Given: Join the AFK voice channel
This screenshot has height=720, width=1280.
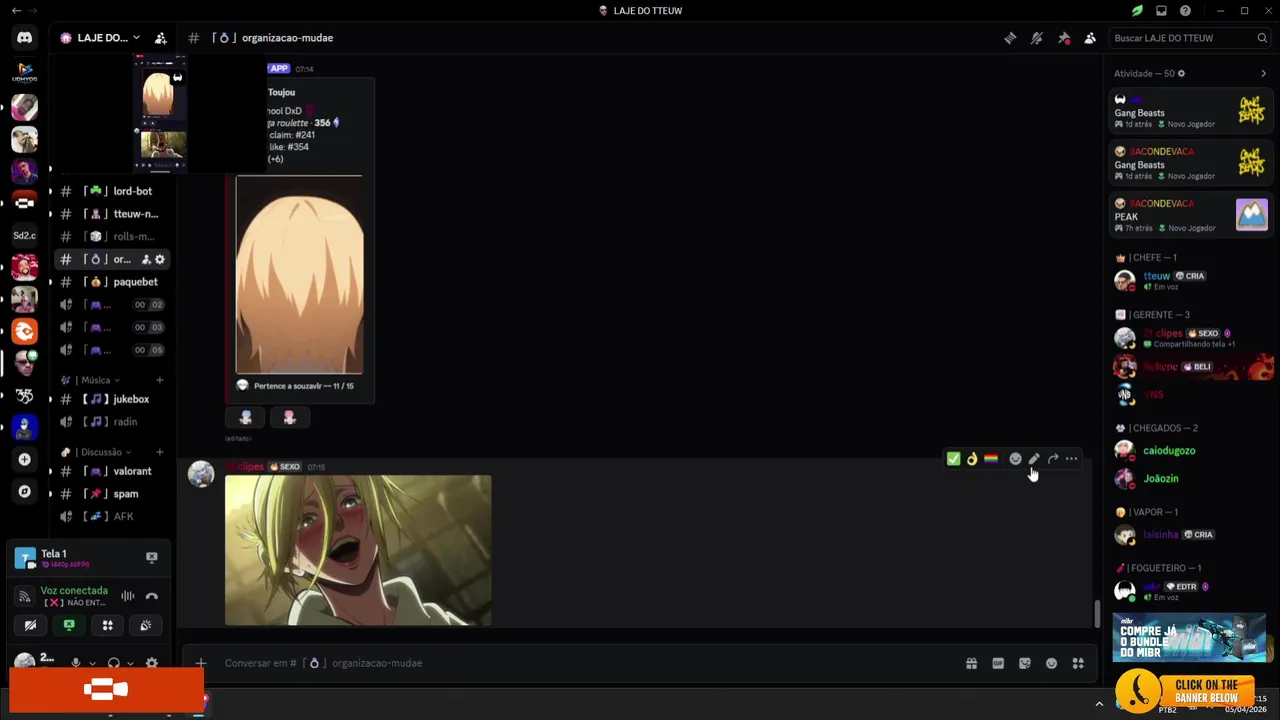Looking at the screenshot, I should coord(110,517).
